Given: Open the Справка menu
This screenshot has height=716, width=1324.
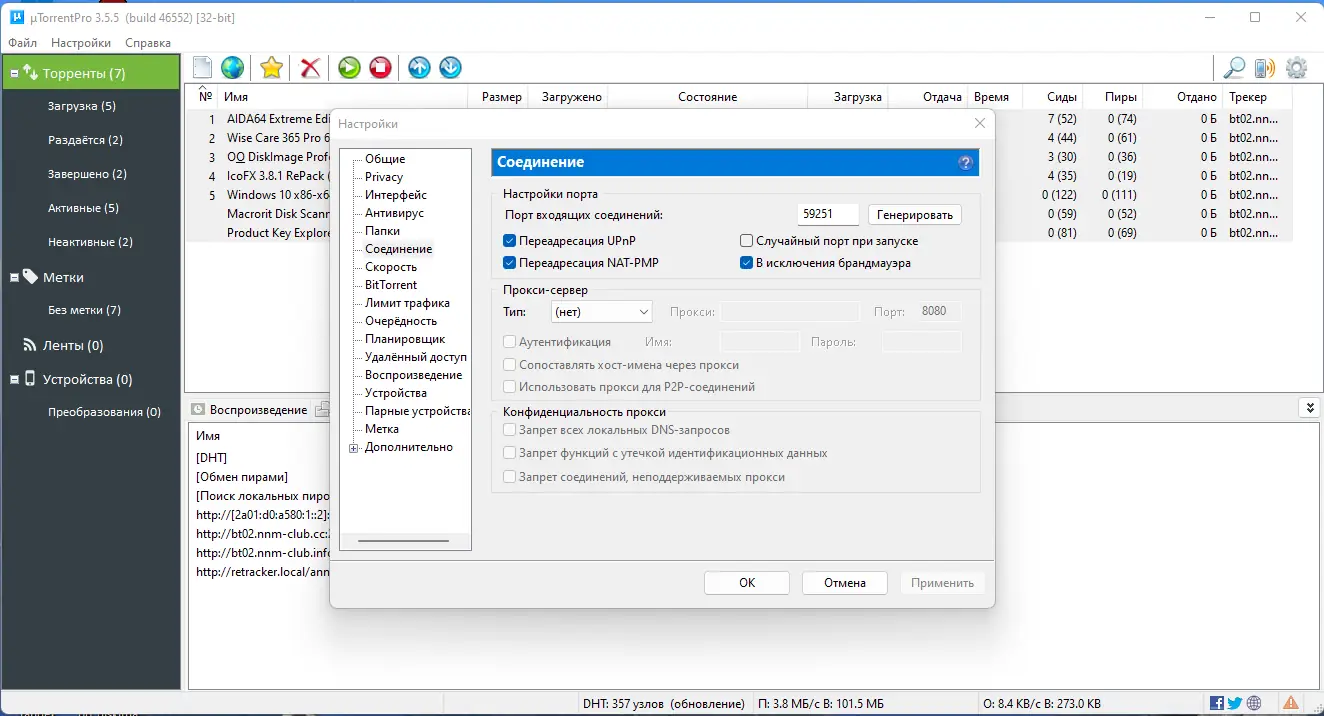Looking at the screenshot, I should point(148,43).
